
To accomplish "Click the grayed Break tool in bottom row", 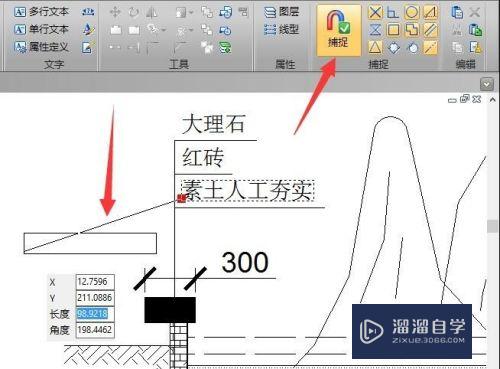I will click(x=115, y=48).
